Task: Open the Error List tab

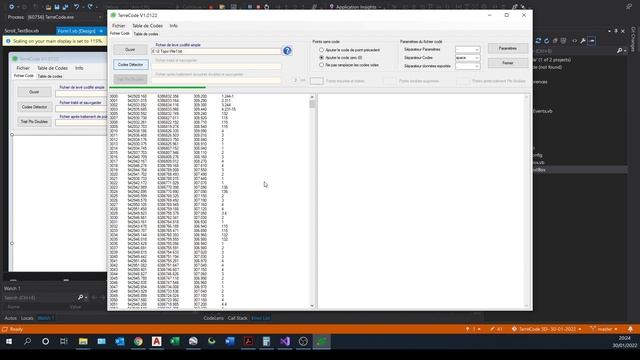Action: click(260, 318)
